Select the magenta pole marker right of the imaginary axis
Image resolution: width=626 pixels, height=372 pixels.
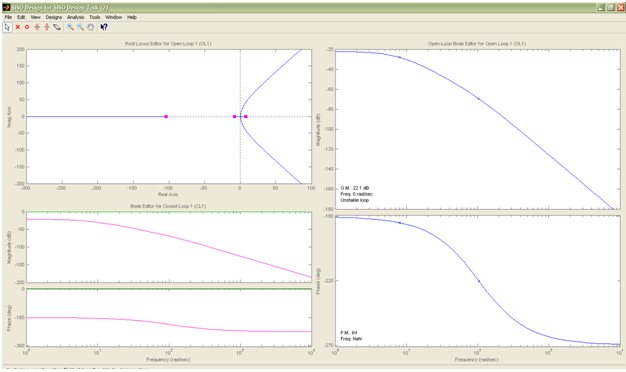click(246, 117)
